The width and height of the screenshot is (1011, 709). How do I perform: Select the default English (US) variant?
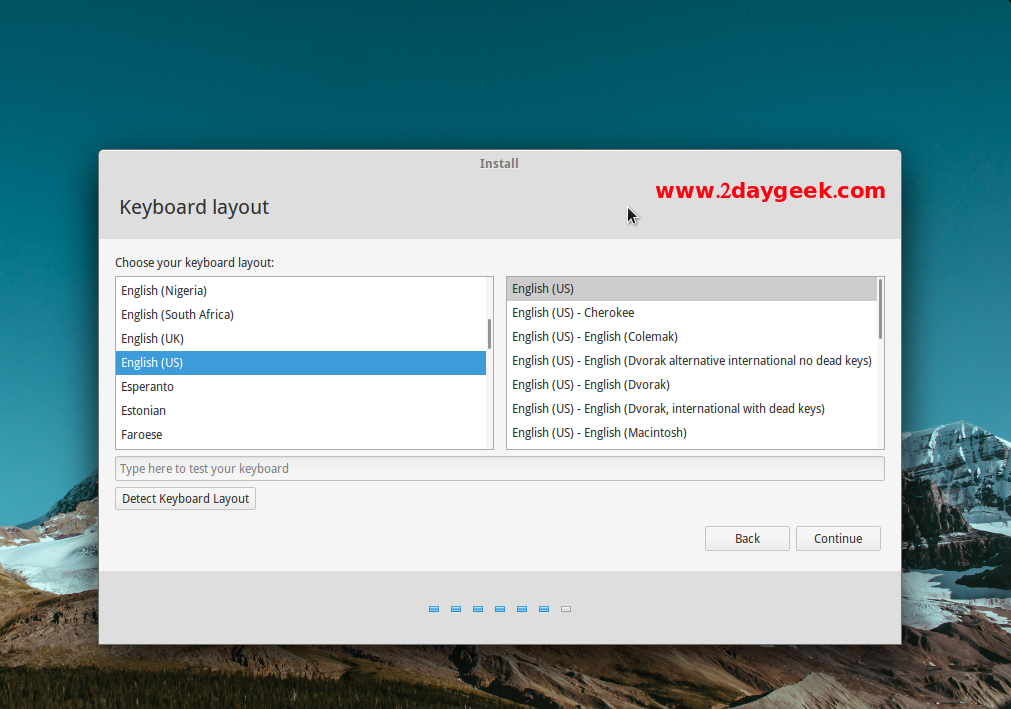[543, 288]
